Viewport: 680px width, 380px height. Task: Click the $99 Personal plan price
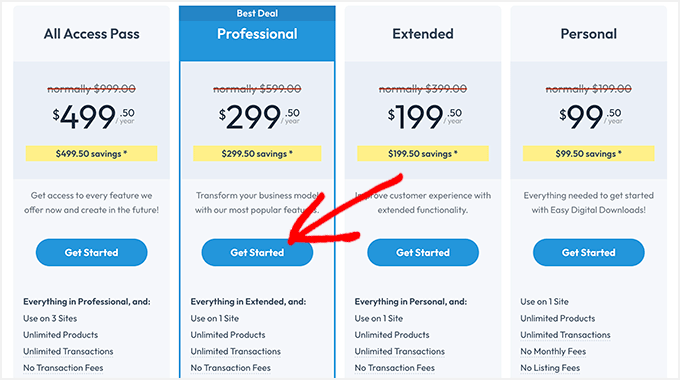[591, 117]
